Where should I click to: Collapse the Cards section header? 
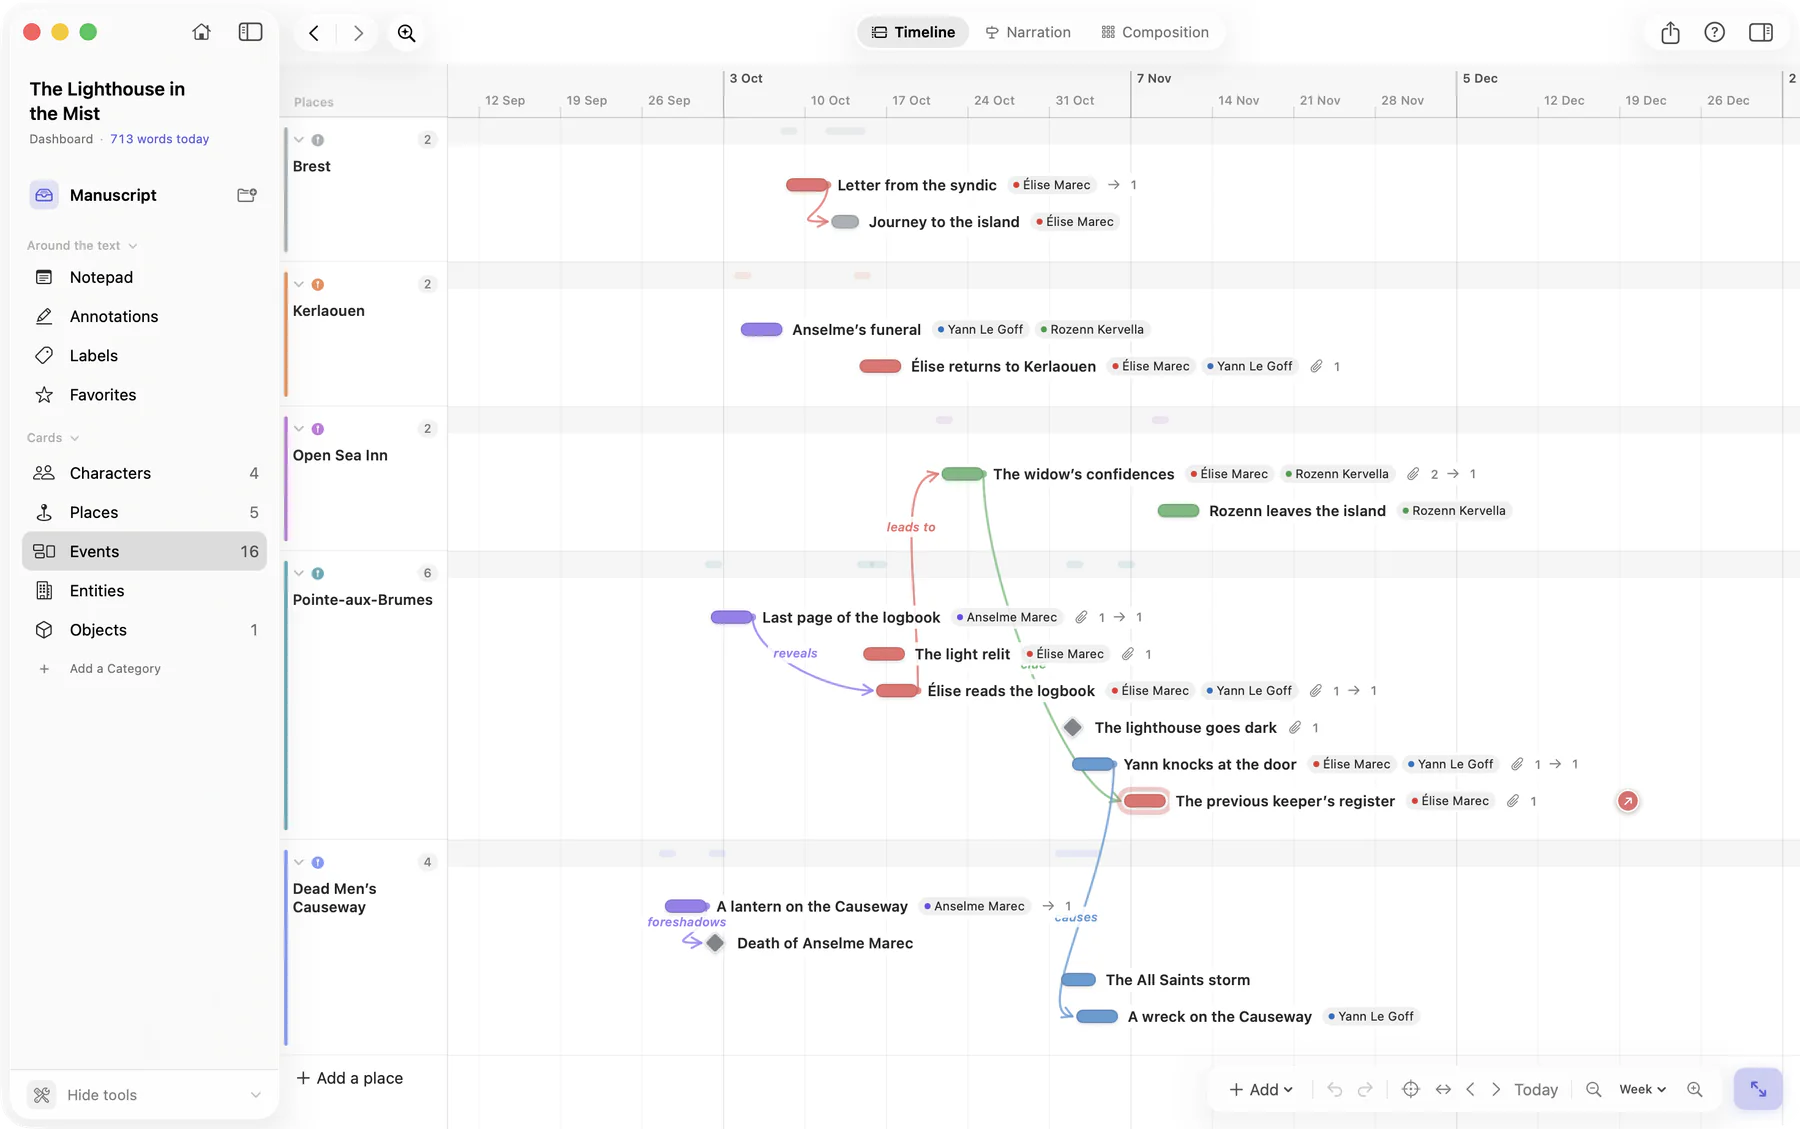[x=53, y=438]
